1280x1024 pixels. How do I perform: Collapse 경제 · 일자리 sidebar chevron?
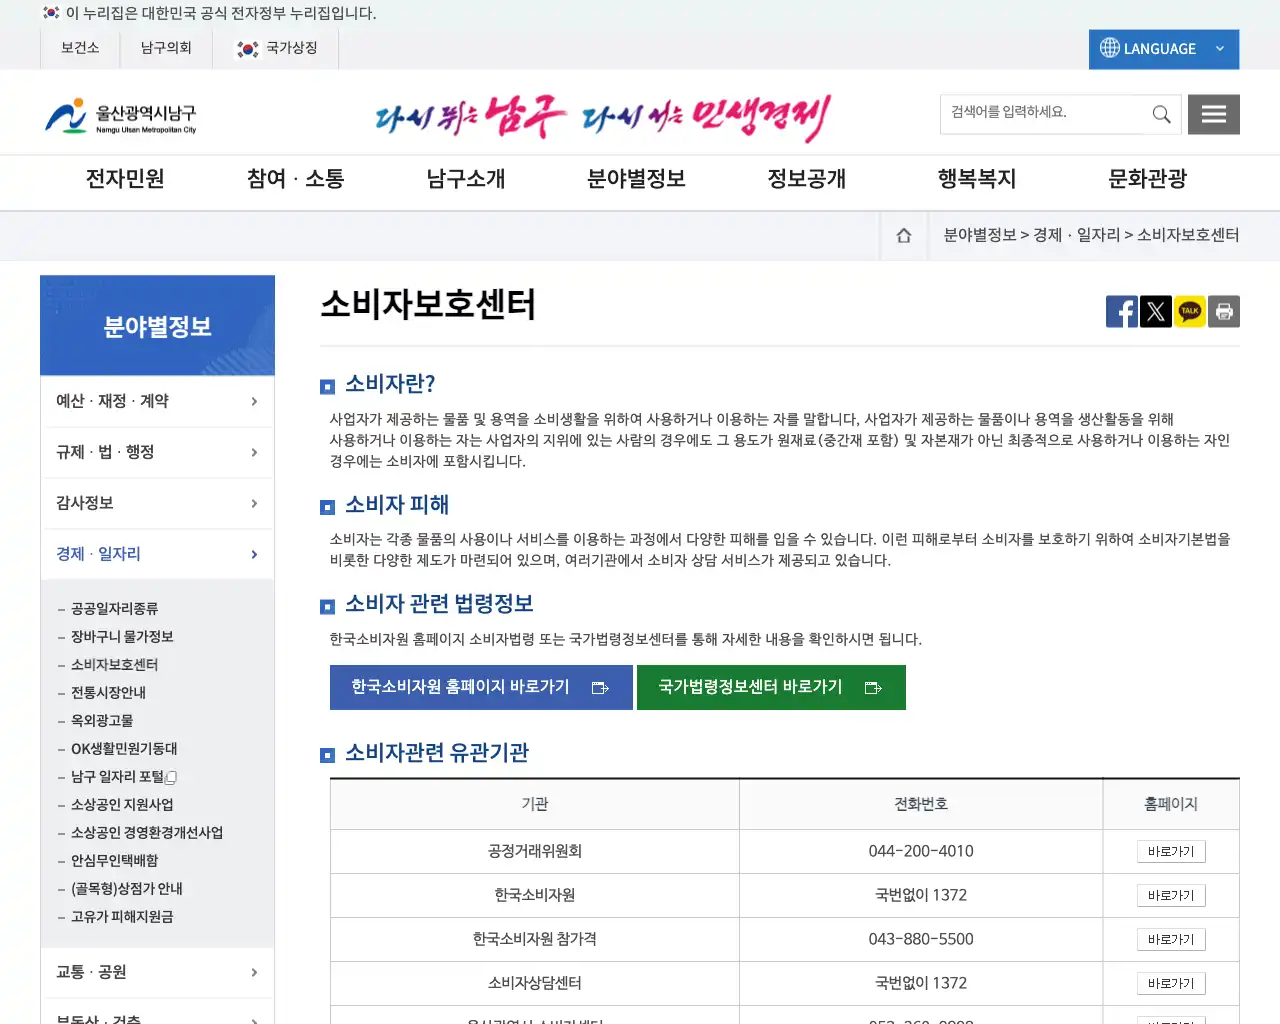[x=254, y=554]
